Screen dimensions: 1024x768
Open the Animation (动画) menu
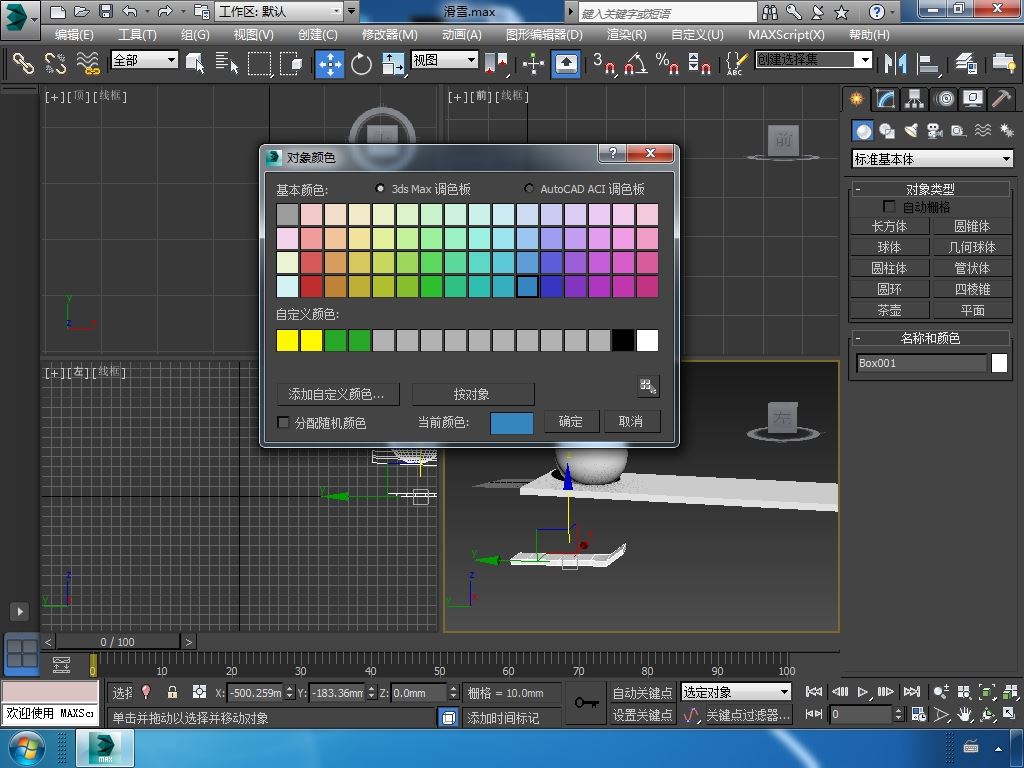coord(462,35)
